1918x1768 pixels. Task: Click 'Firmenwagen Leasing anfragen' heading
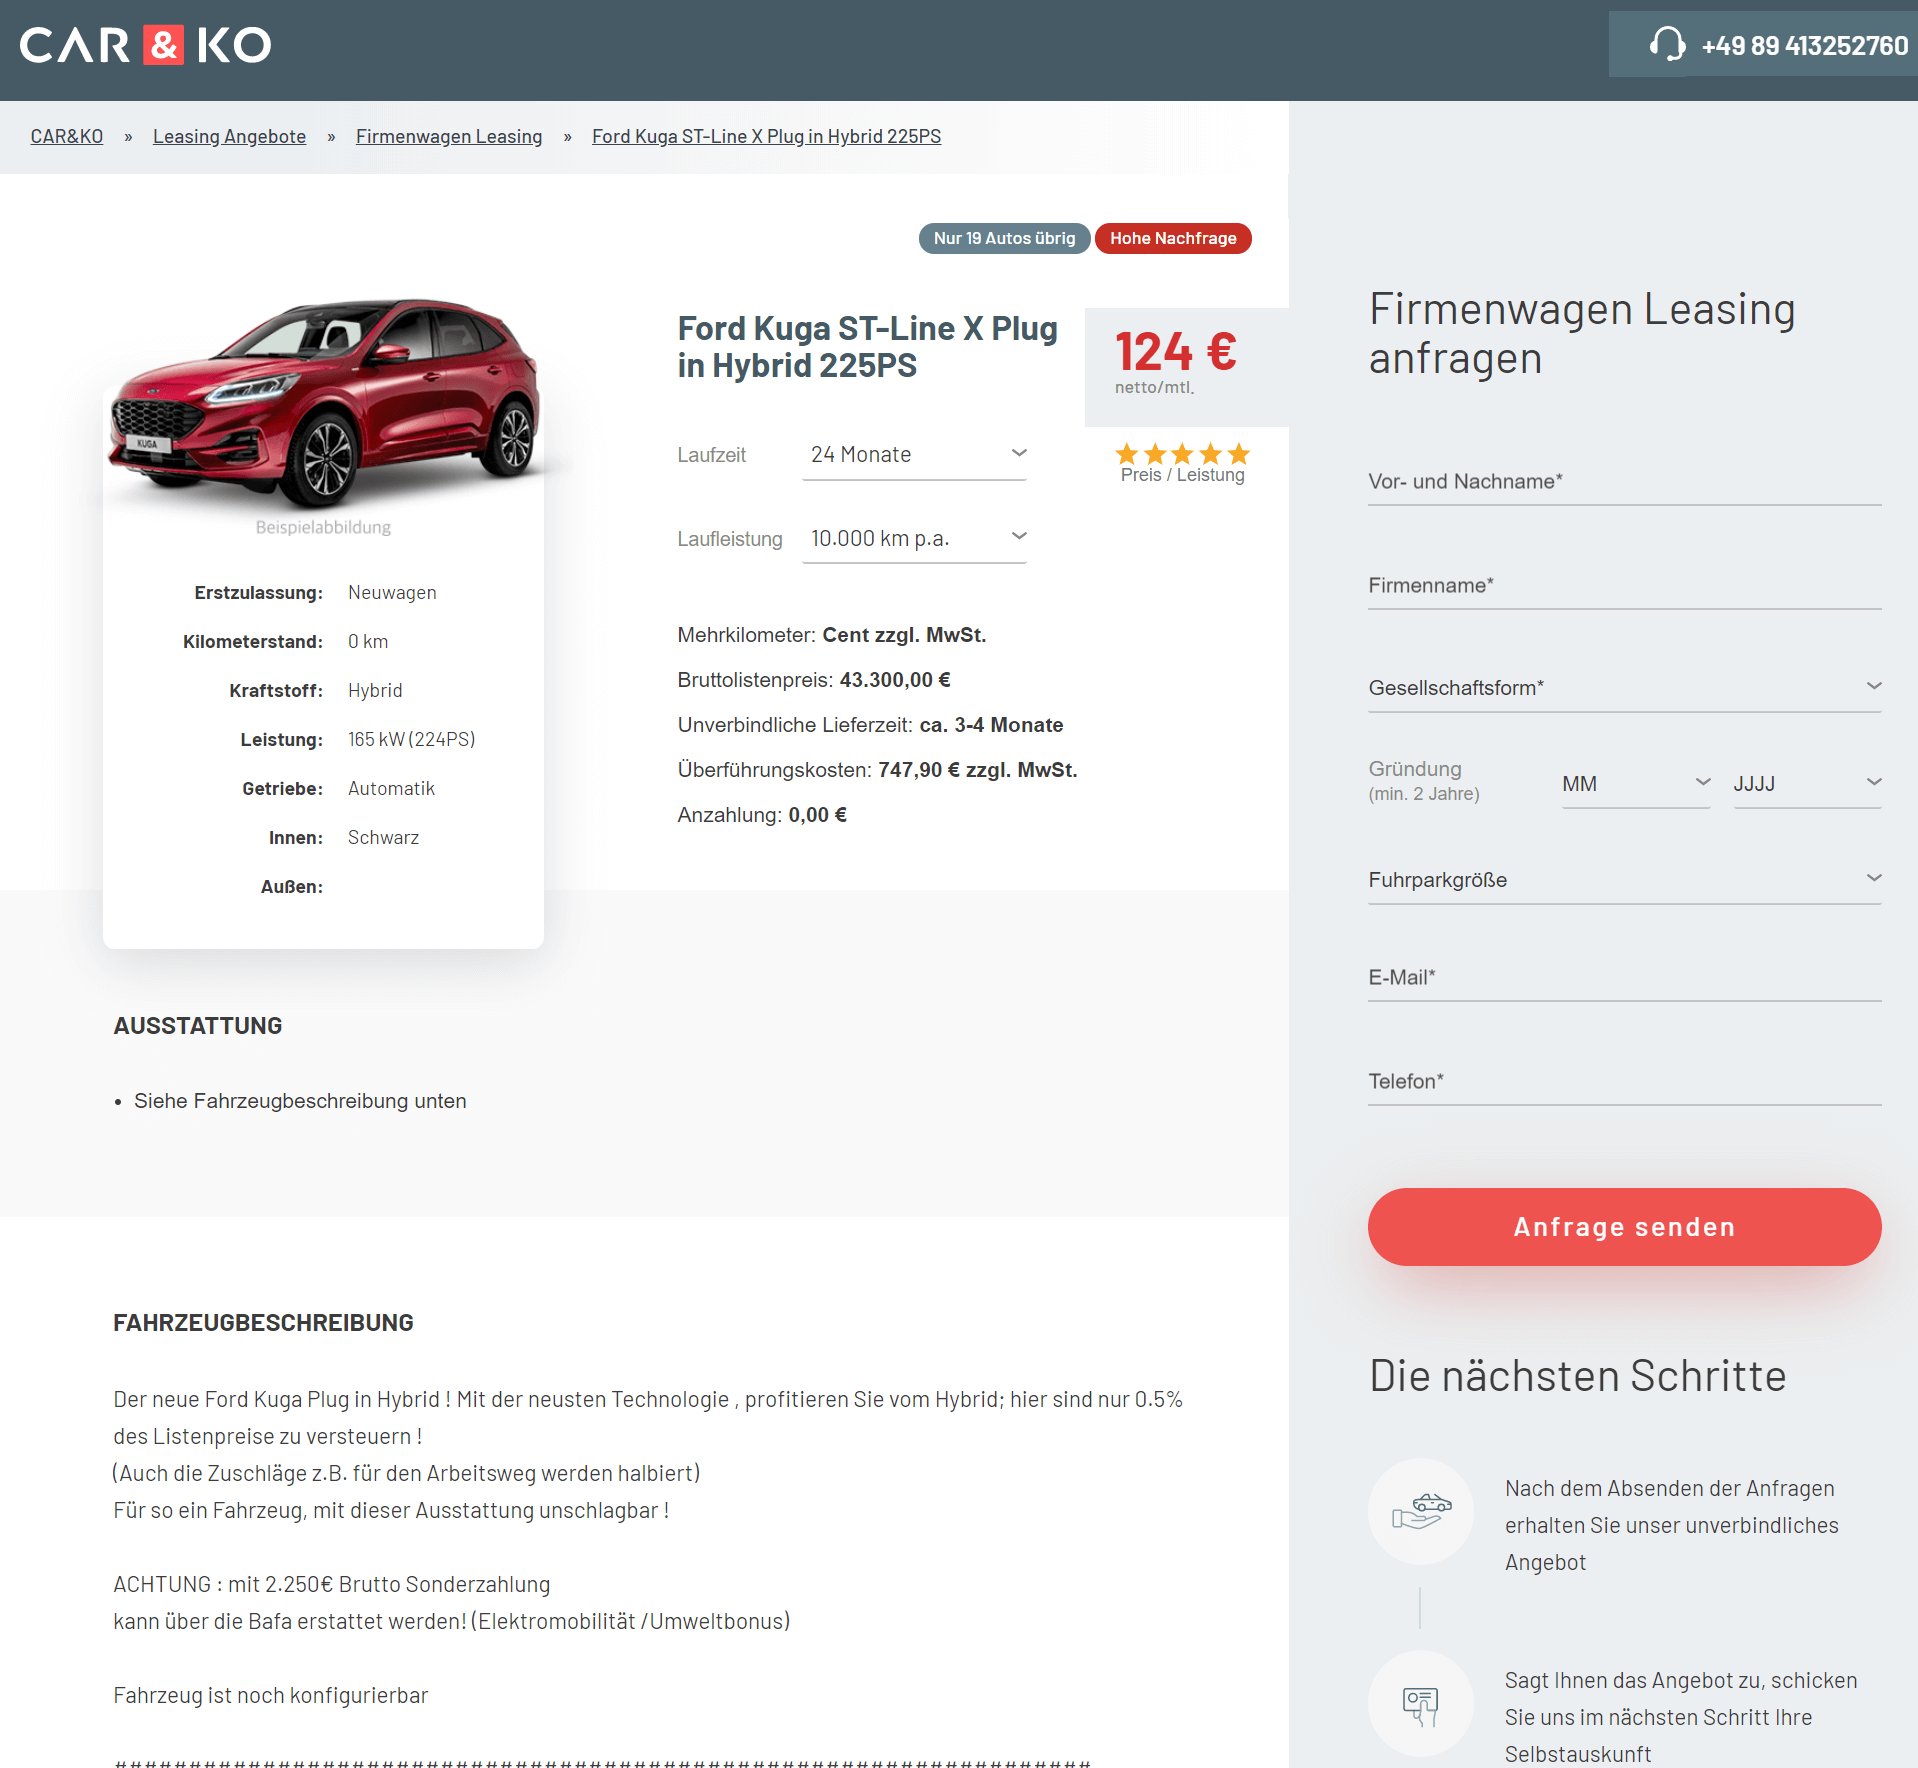(x=1582, y=334)
